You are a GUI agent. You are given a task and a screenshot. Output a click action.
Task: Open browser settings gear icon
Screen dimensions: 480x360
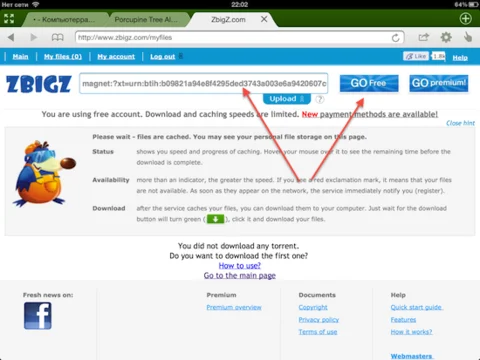coord(446,37)
